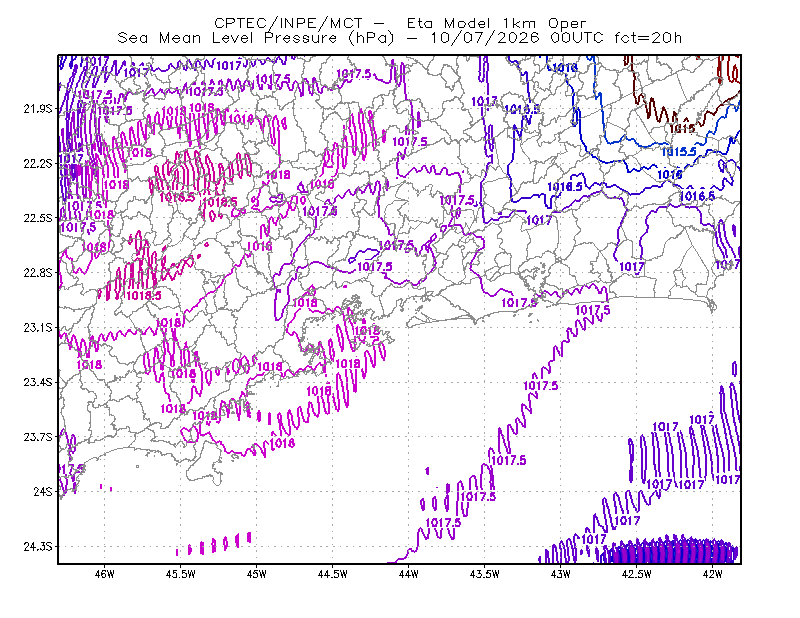This screenshot has width=800, height=618.
Task: Click the blue 1015.5 isobar label
Action: point(679,152)
